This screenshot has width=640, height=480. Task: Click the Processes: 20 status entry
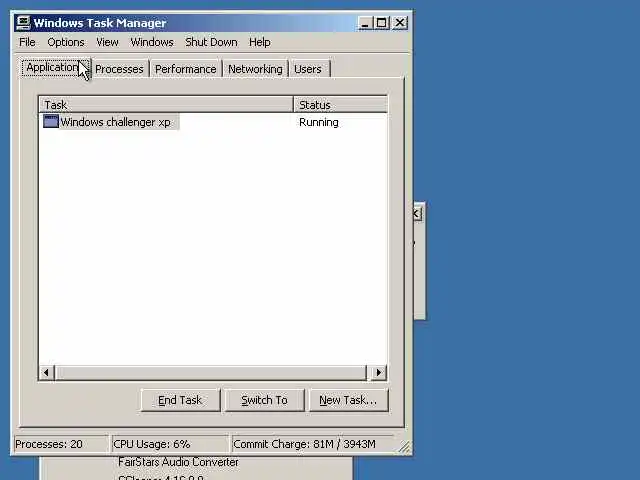(x=61, y=444)
